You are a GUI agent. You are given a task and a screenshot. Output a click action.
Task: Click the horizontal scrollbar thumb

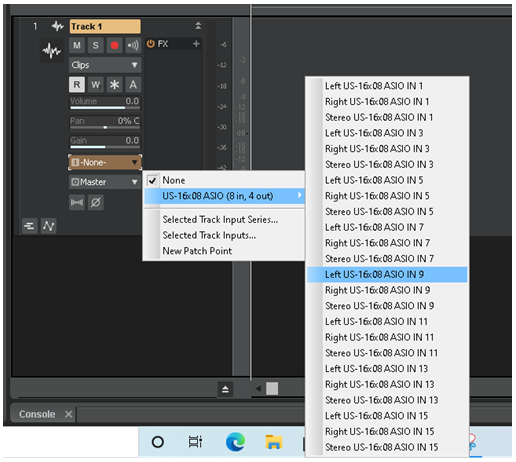coord(272,388)
